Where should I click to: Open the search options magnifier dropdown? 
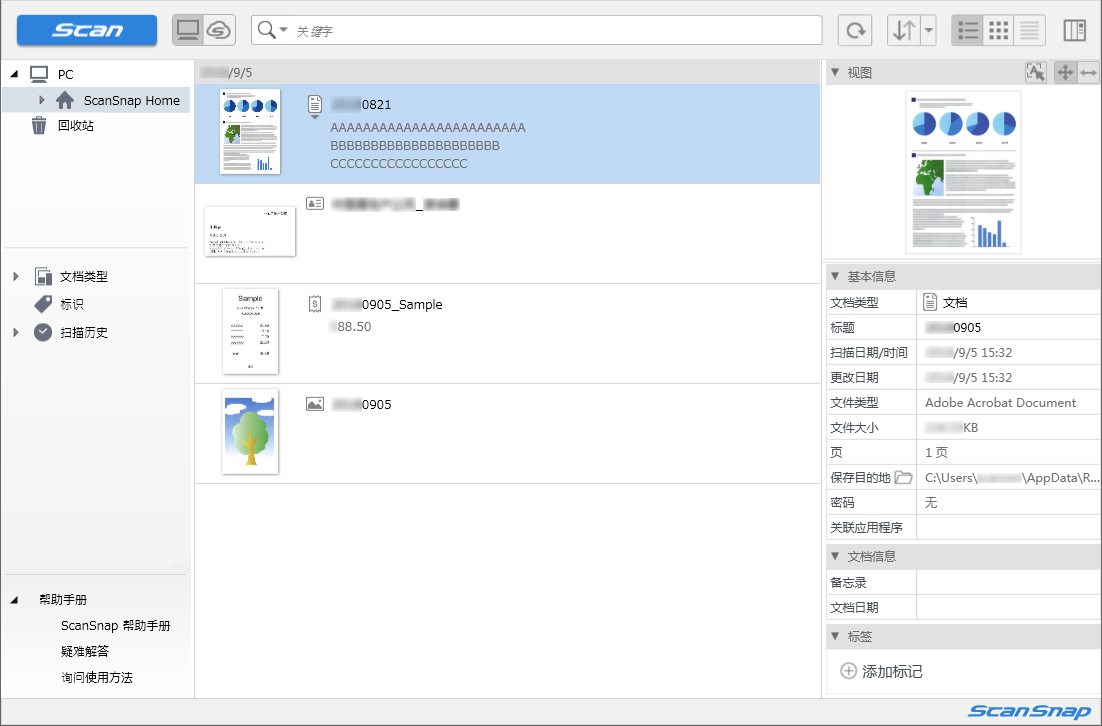tap(272, 30)
